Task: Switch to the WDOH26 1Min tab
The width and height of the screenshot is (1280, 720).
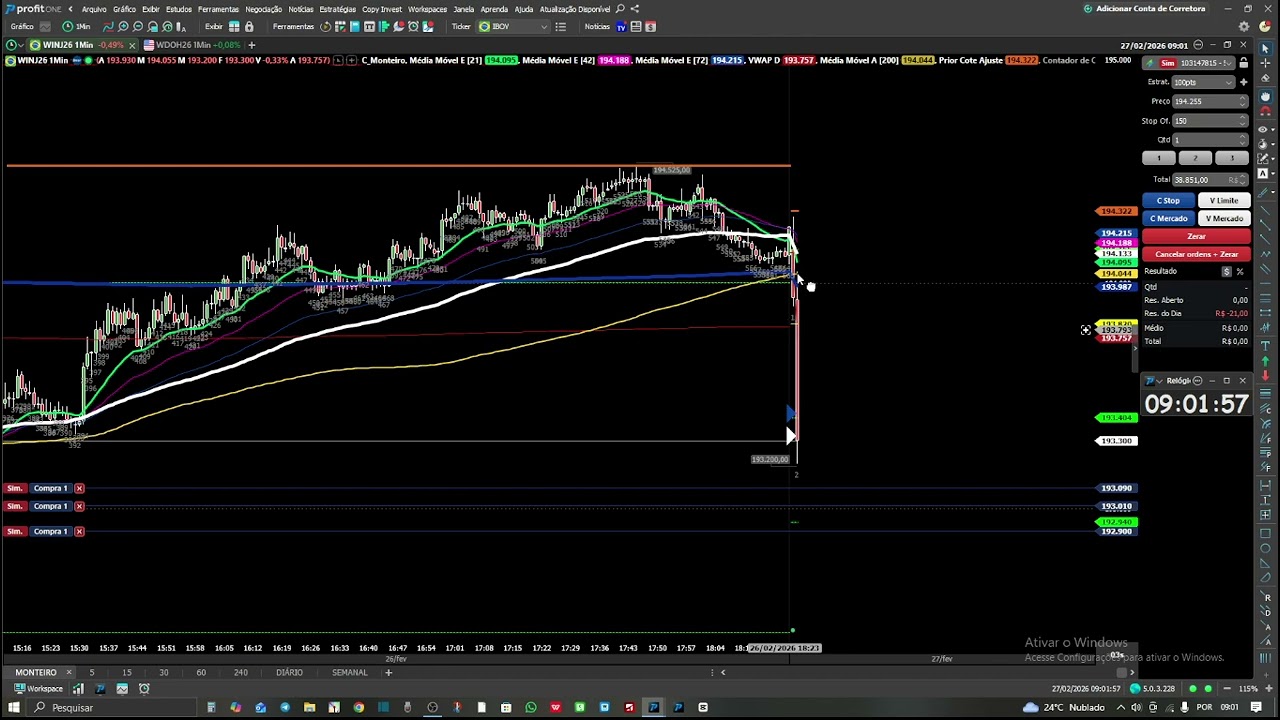Action: (191, 45)
